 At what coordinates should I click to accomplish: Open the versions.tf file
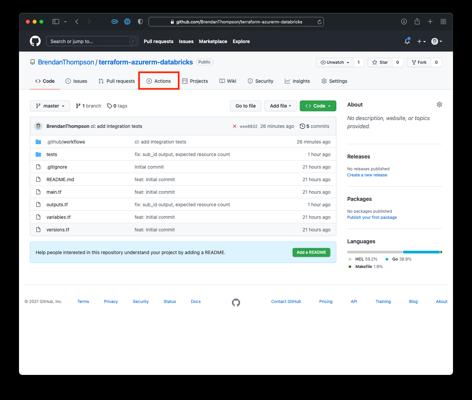pyautogui.click(x=58, y=230)
